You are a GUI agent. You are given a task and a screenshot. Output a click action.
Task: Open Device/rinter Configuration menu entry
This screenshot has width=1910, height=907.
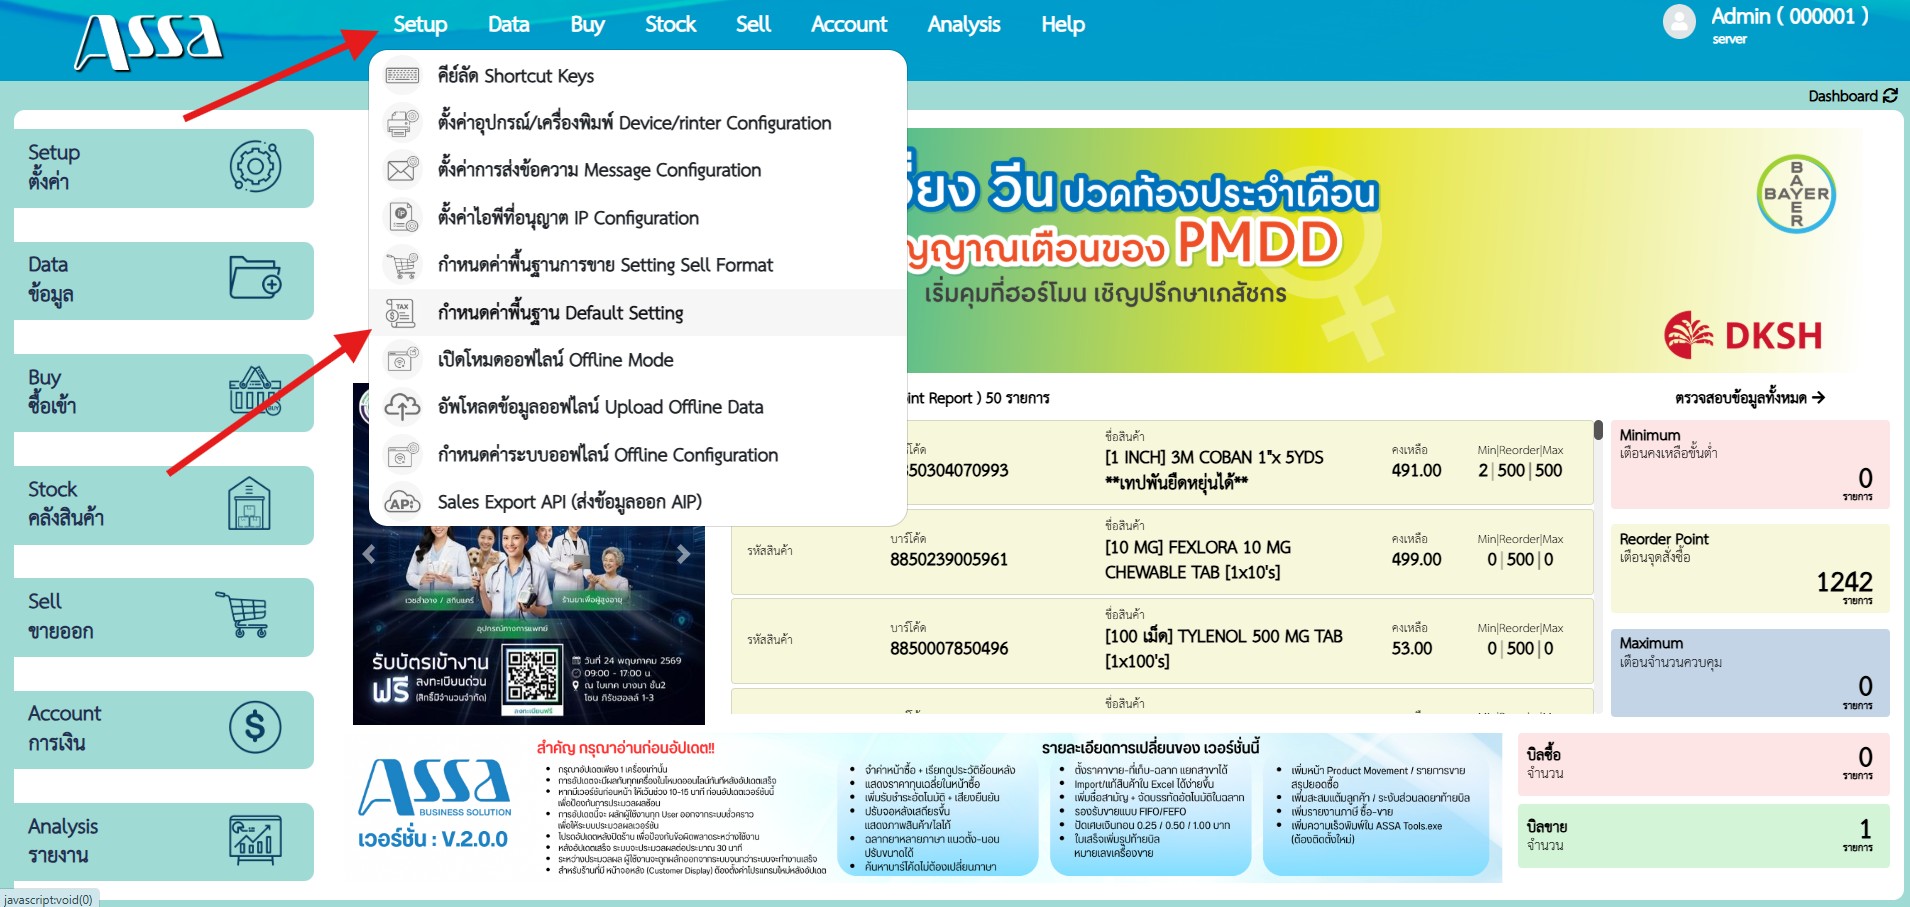coord(638,123)
